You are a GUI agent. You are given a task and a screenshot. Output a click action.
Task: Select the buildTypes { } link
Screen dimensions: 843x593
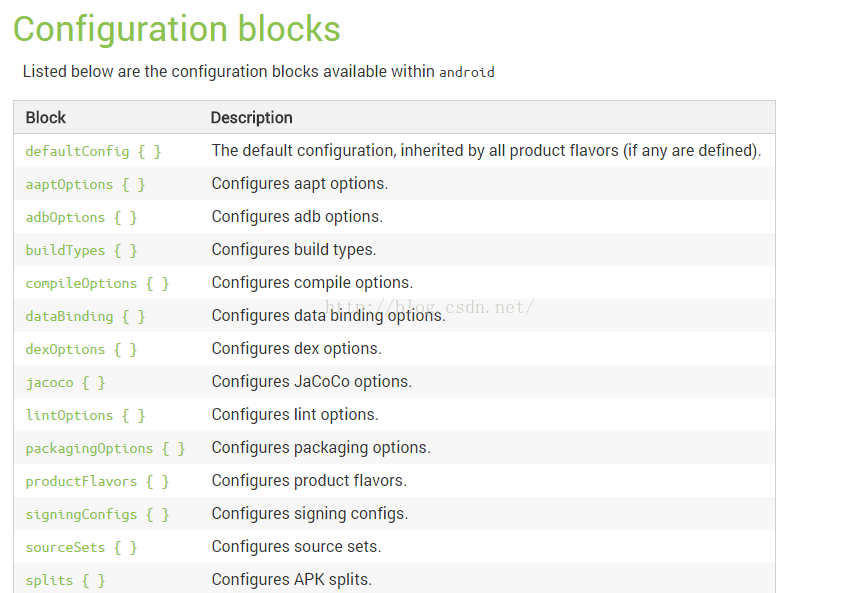tap(81, 250)
